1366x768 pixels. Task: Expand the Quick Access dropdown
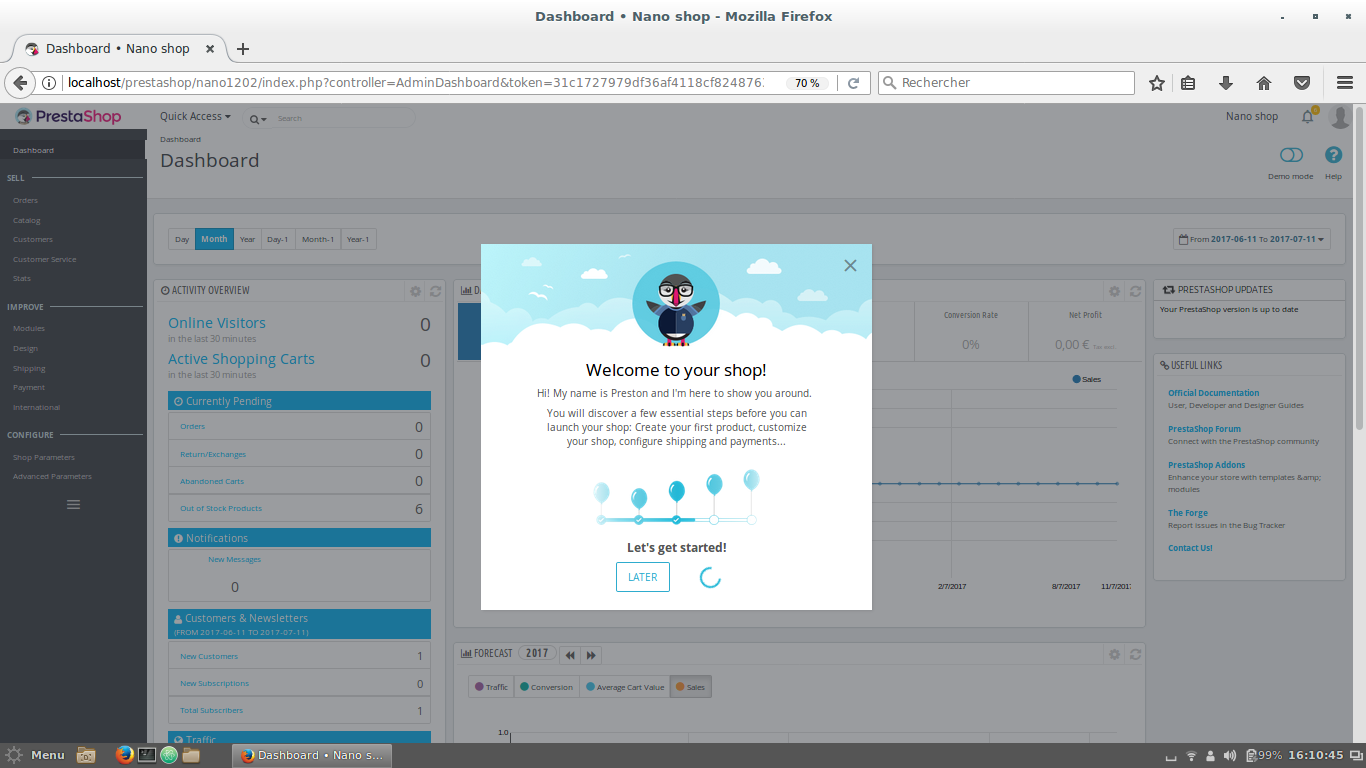click(195, 117)
